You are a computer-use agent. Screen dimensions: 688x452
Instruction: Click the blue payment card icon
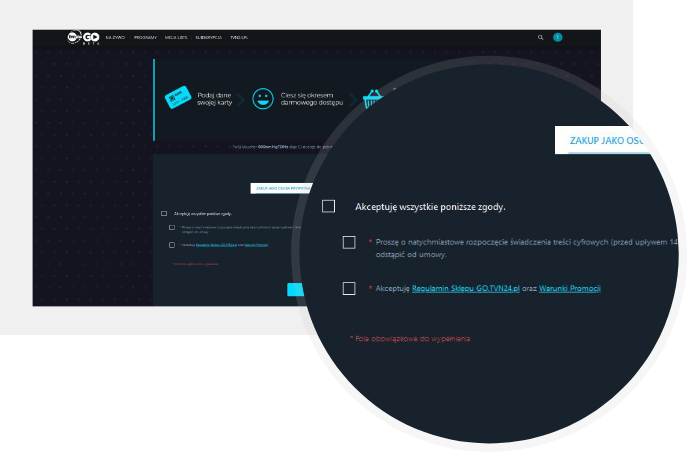[x=178, y=98]
